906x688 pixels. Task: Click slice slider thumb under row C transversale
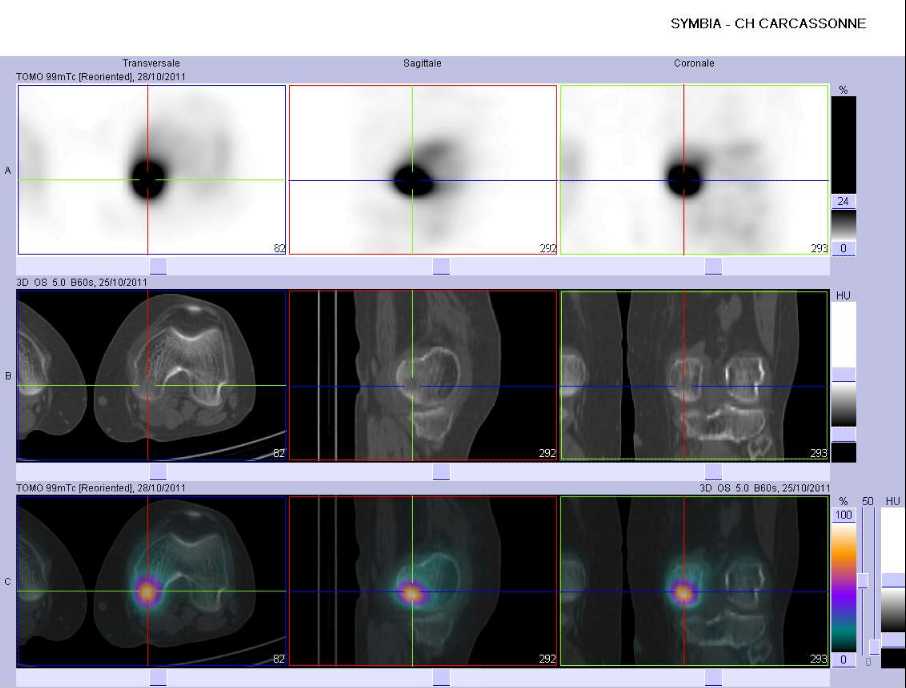pyautogui.click(x=158, y=678)
